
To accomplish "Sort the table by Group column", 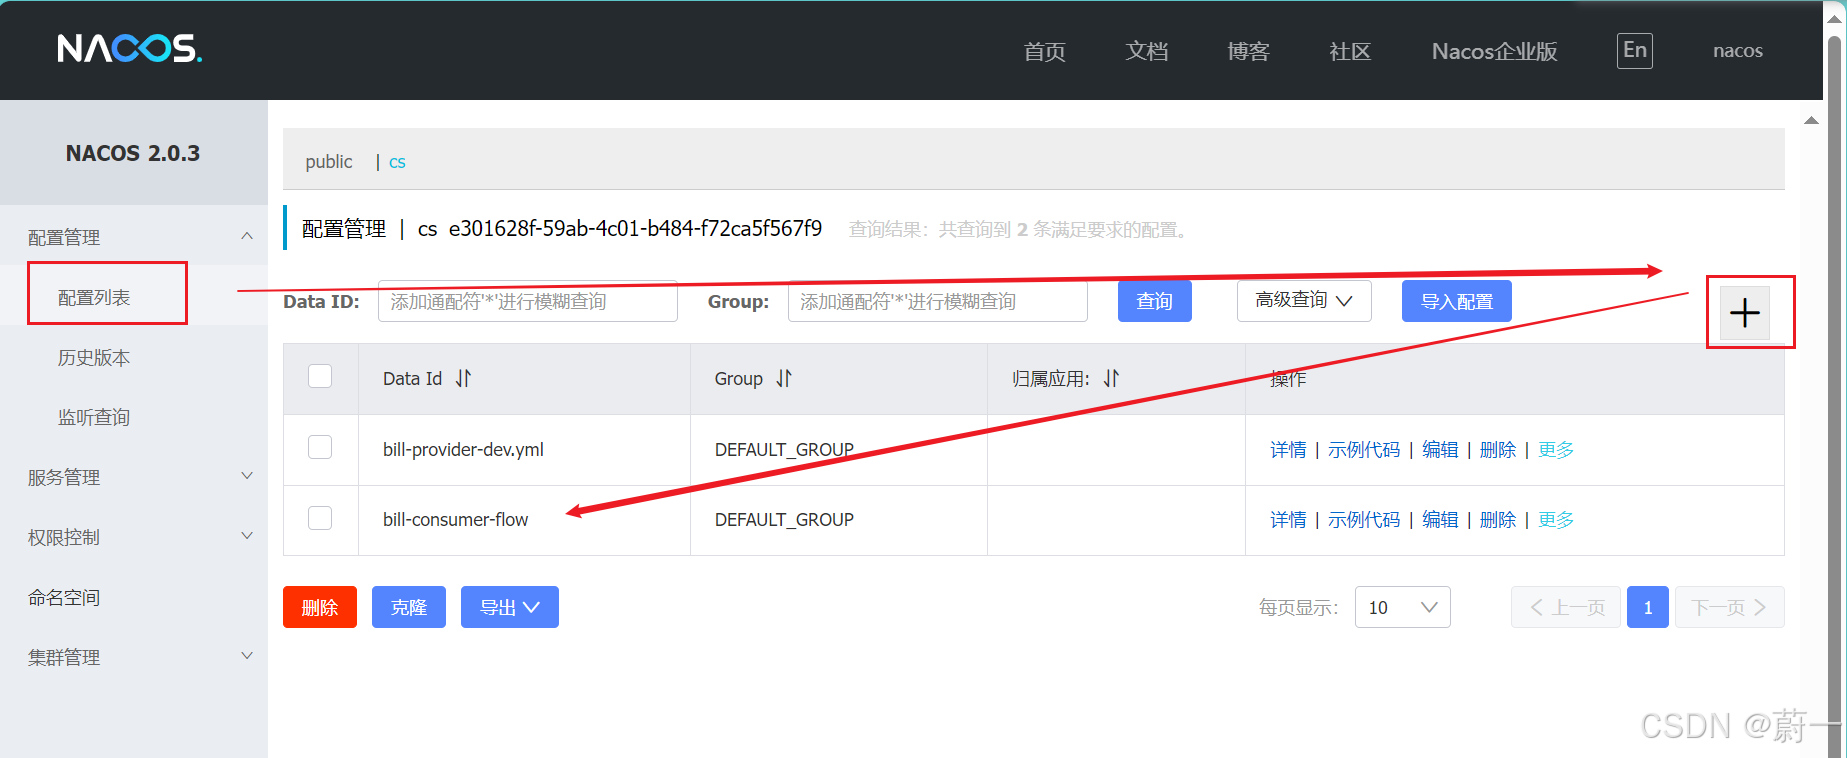I will (x=784, y=378).
